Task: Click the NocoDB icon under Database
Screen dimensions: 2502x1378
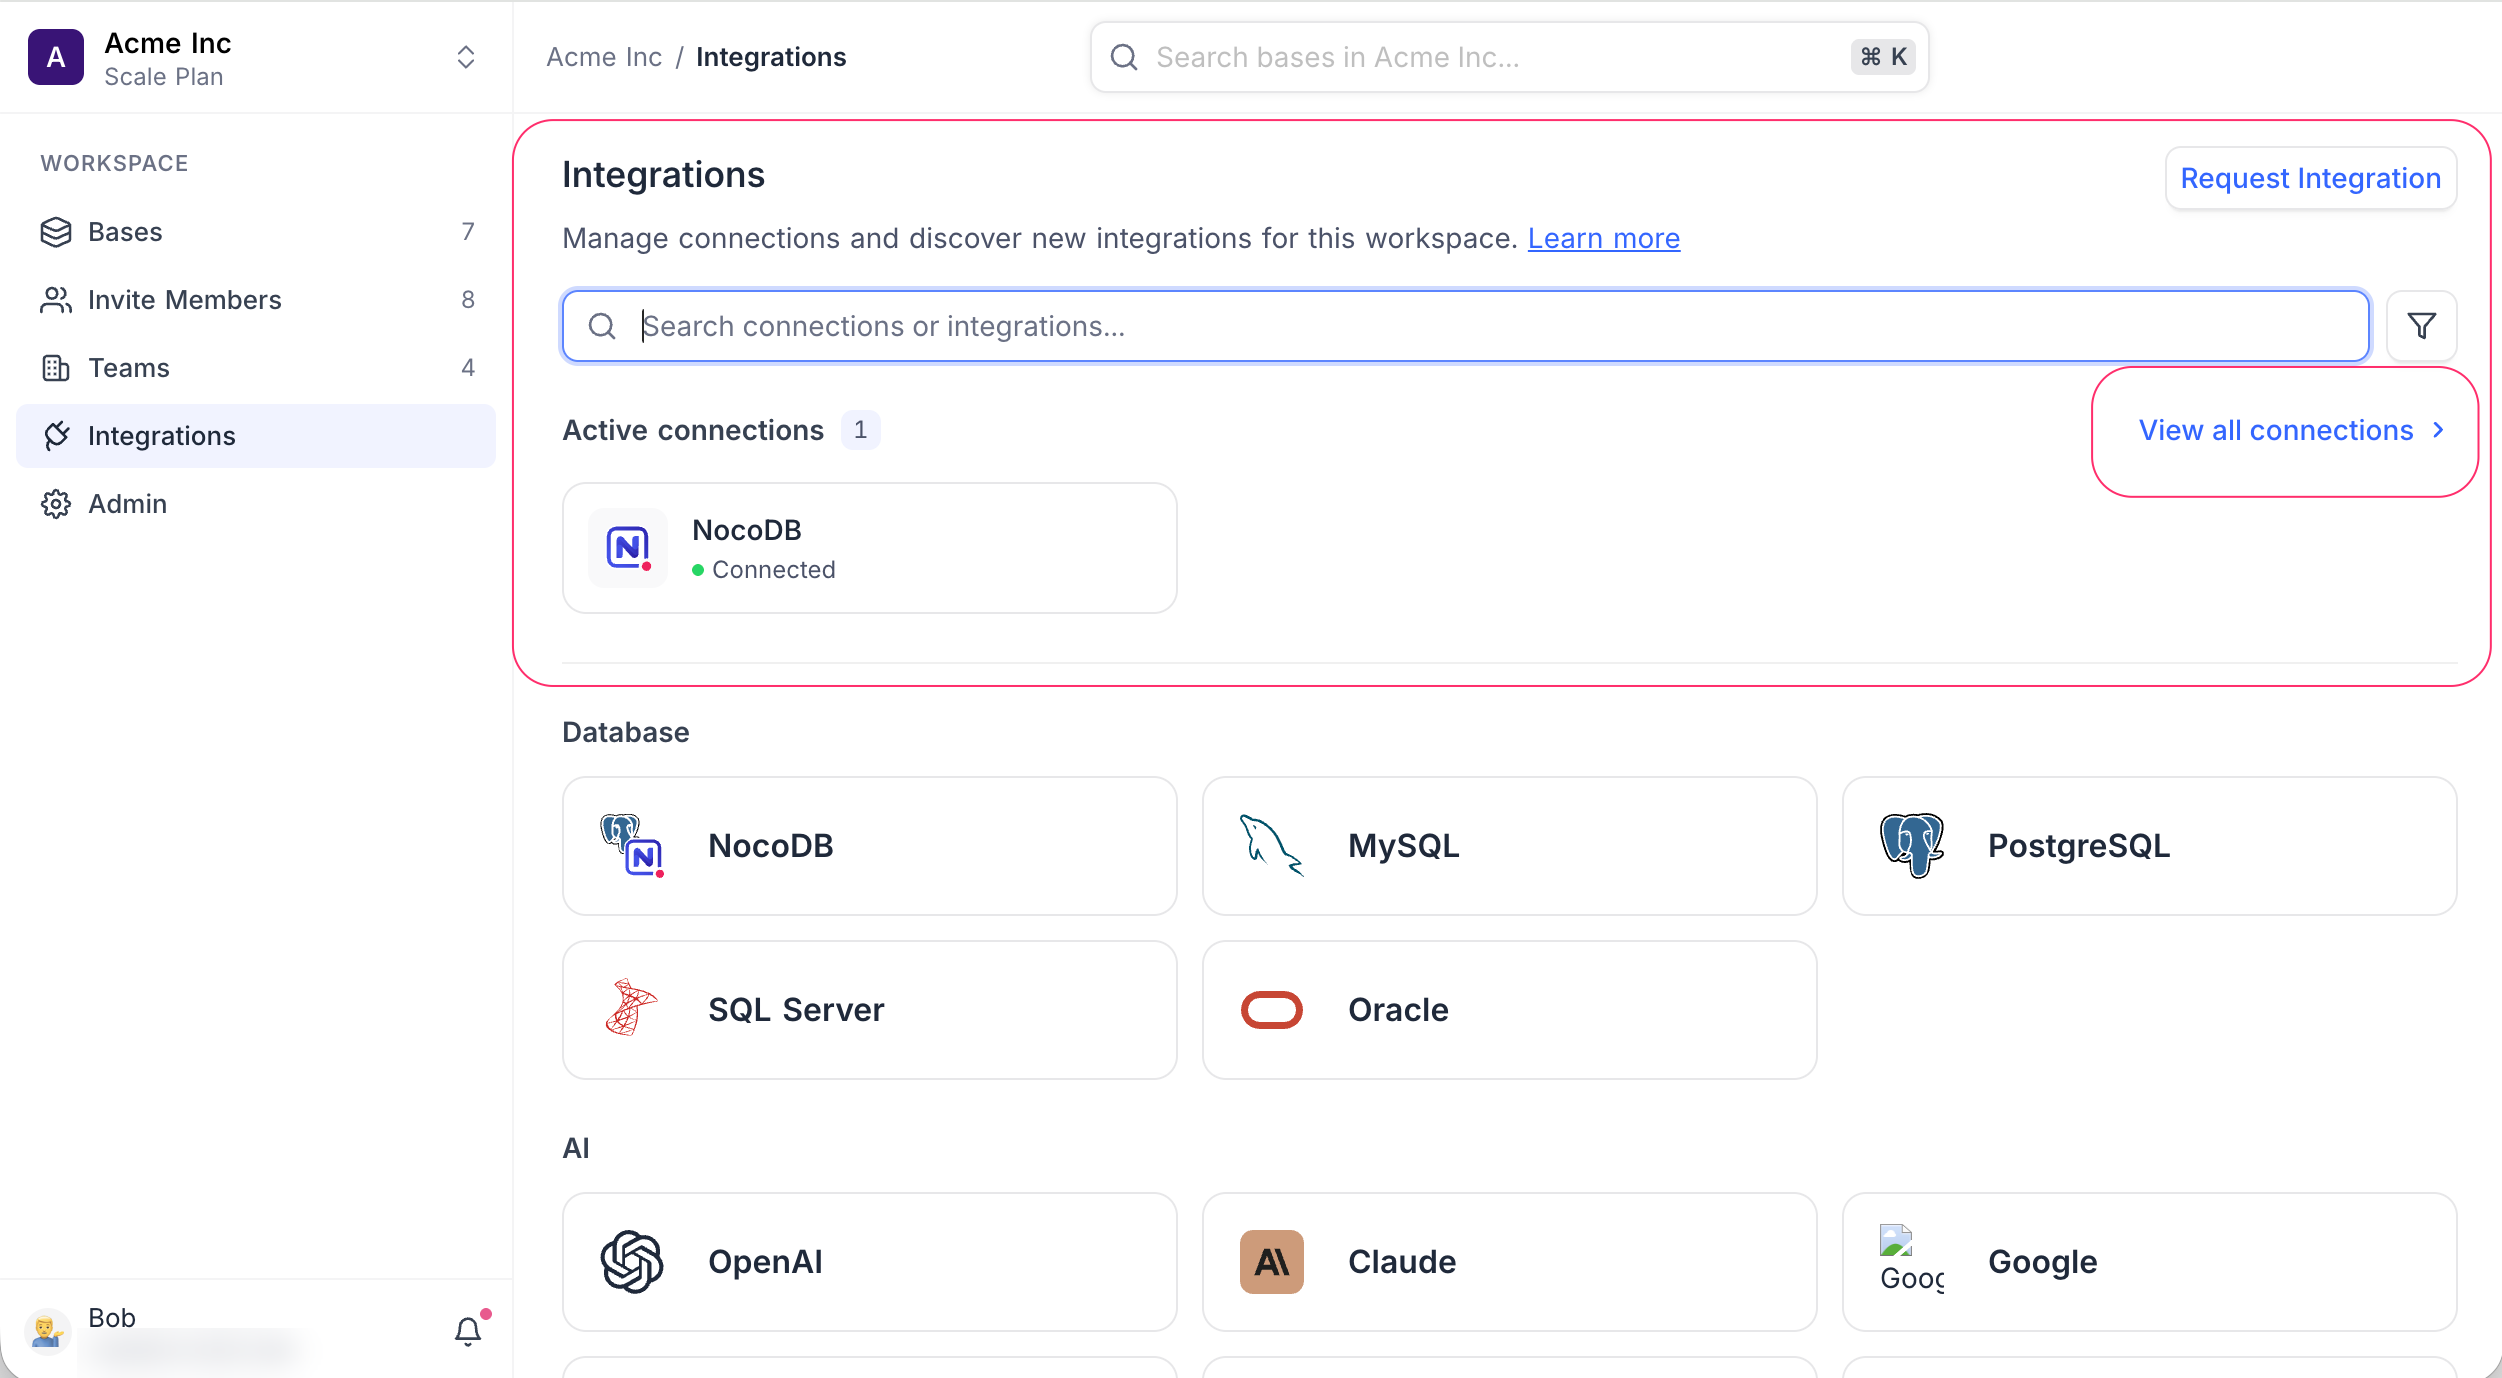Action: [632, 846]
